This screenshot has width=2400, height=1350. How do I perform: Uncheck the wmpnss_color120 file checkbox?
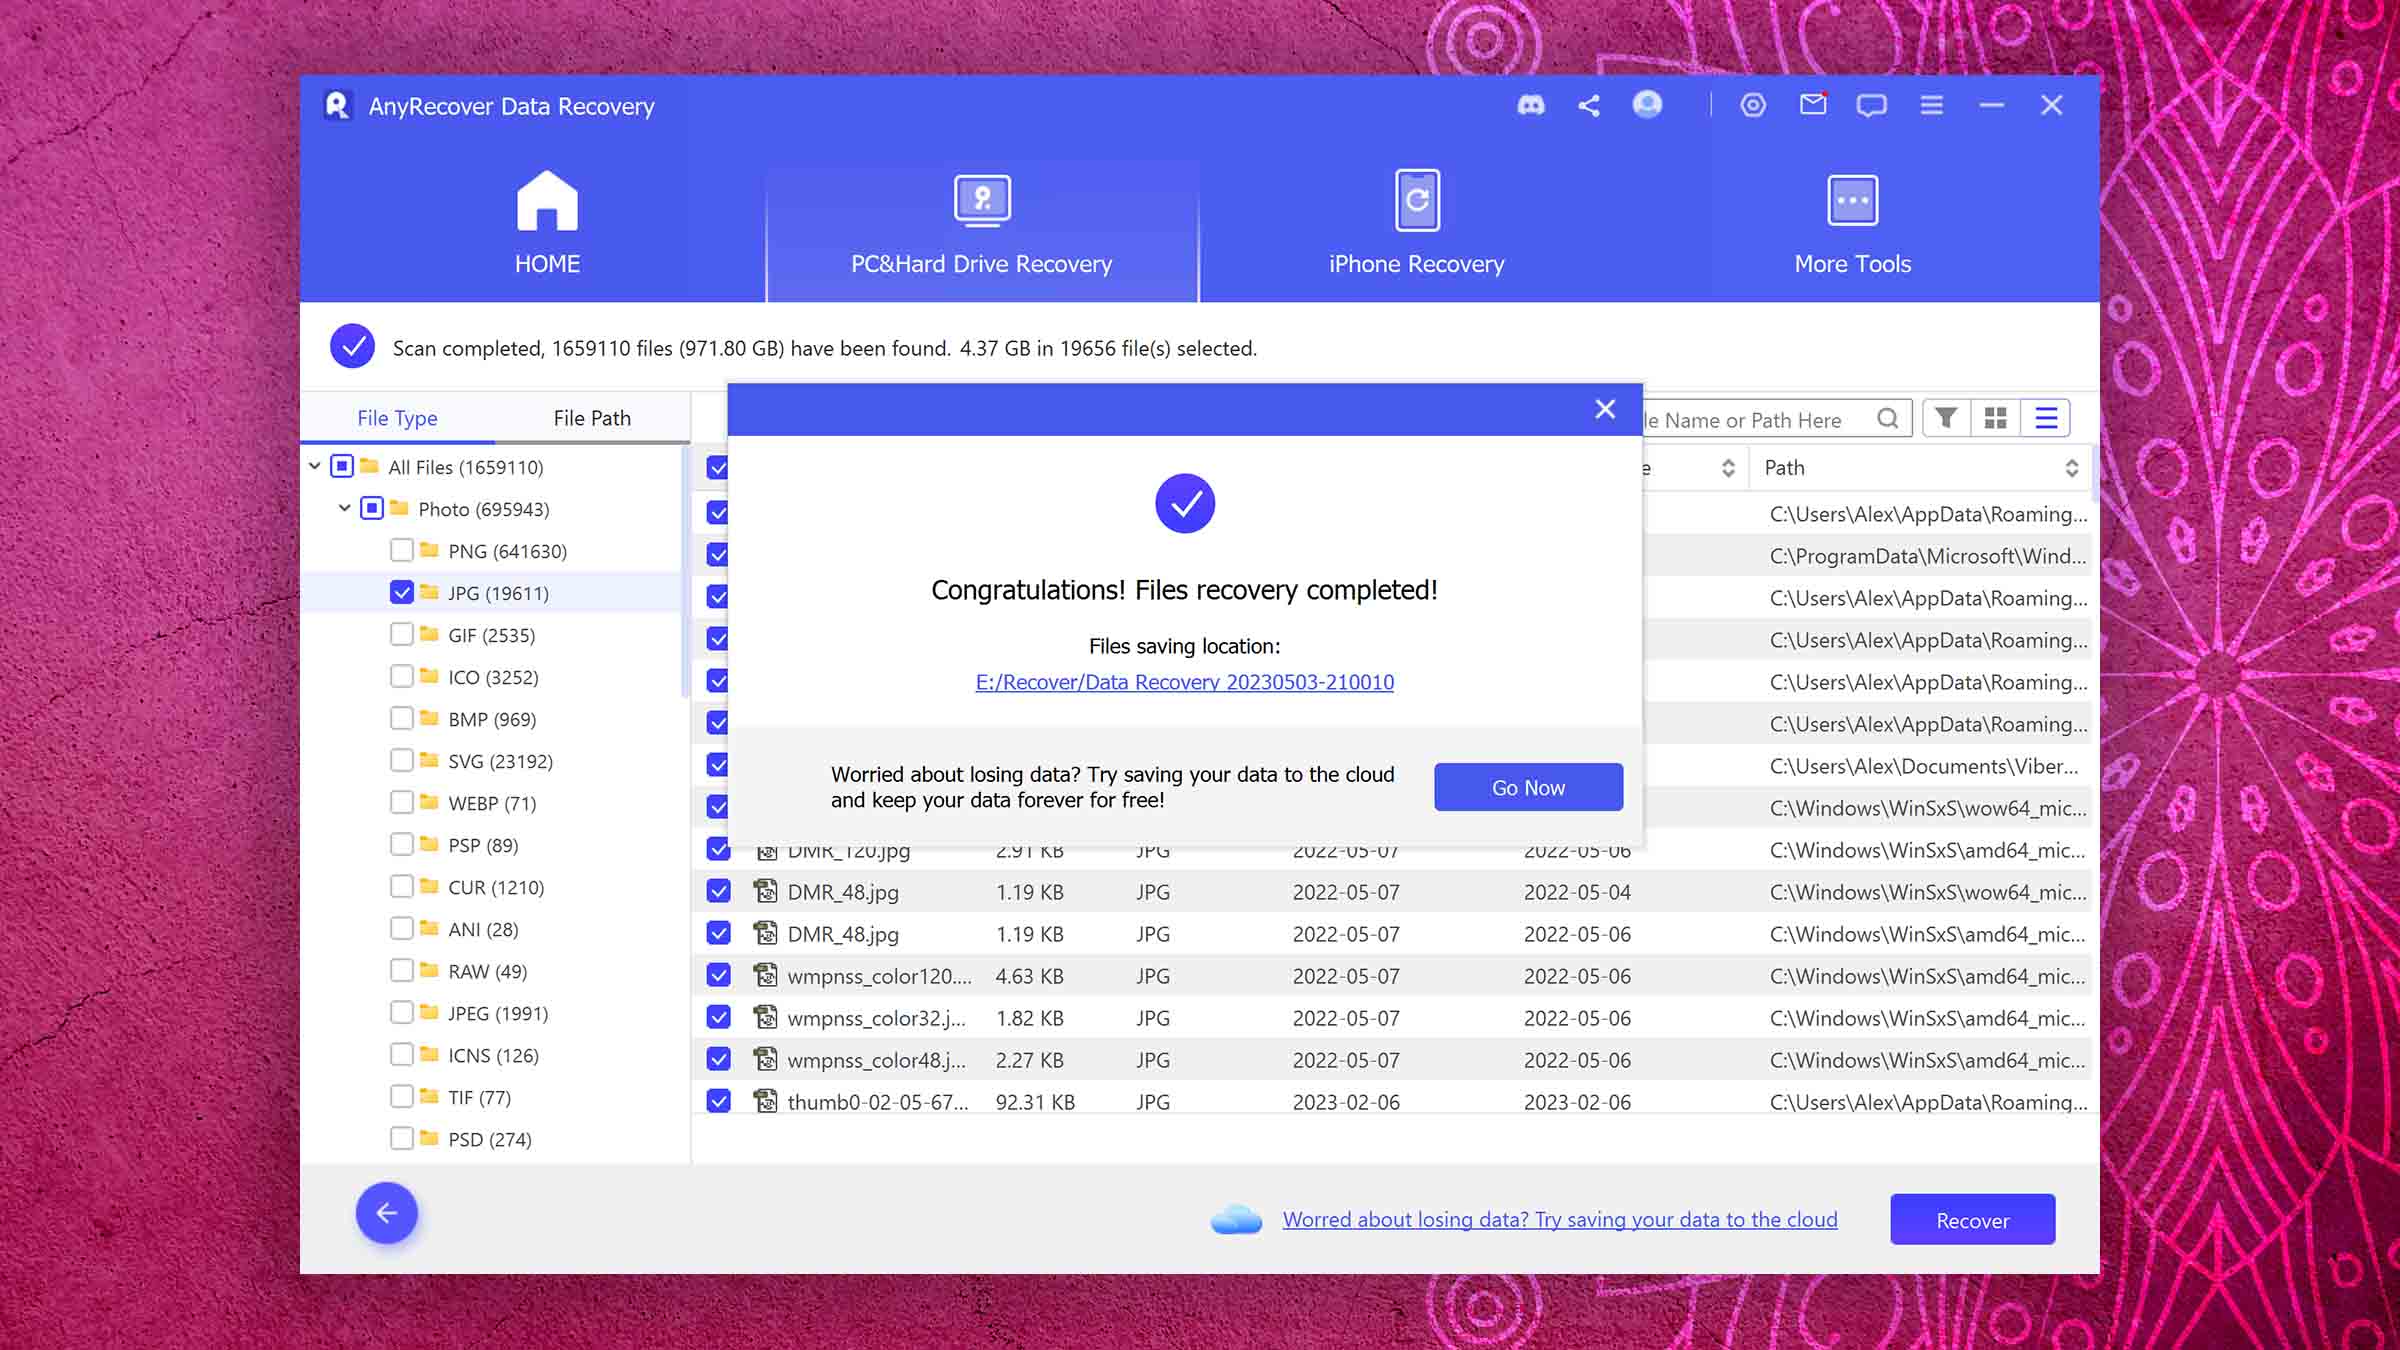point(718,975)
